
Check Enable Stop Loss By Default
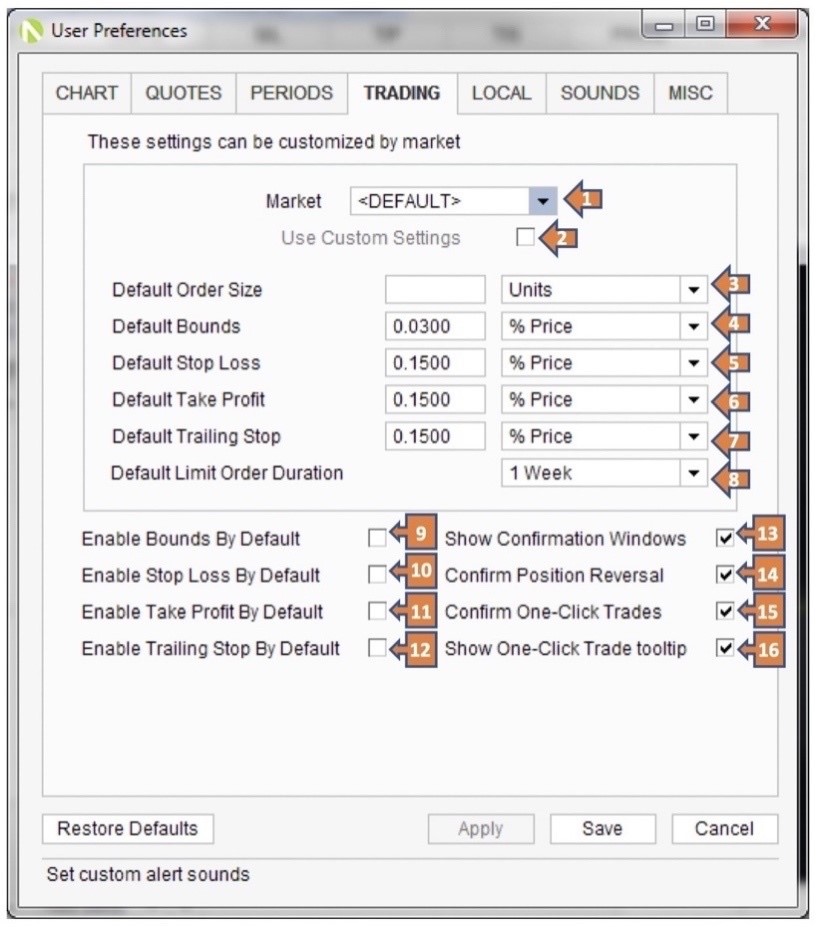(376, 575)
